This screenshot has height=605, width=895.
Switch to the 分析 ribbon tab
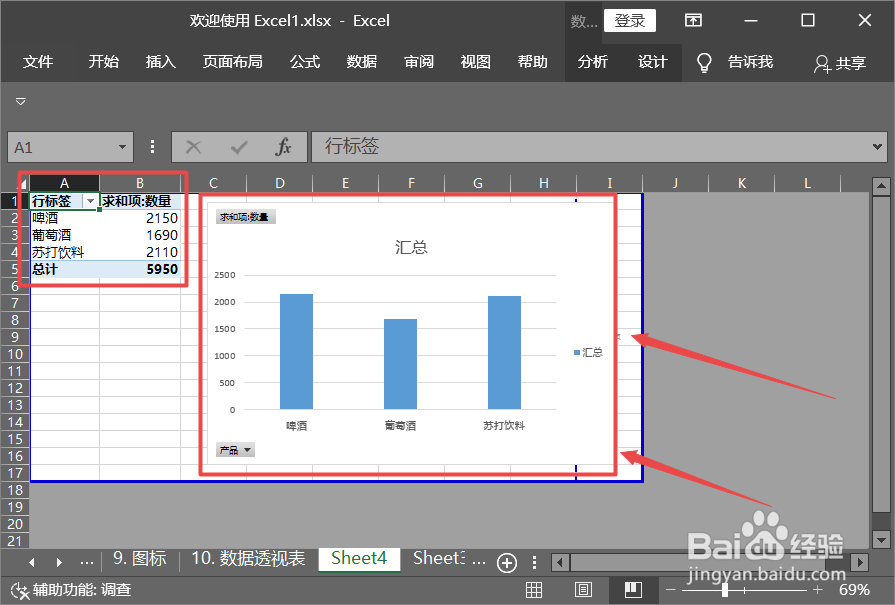(x=592, y=61)
